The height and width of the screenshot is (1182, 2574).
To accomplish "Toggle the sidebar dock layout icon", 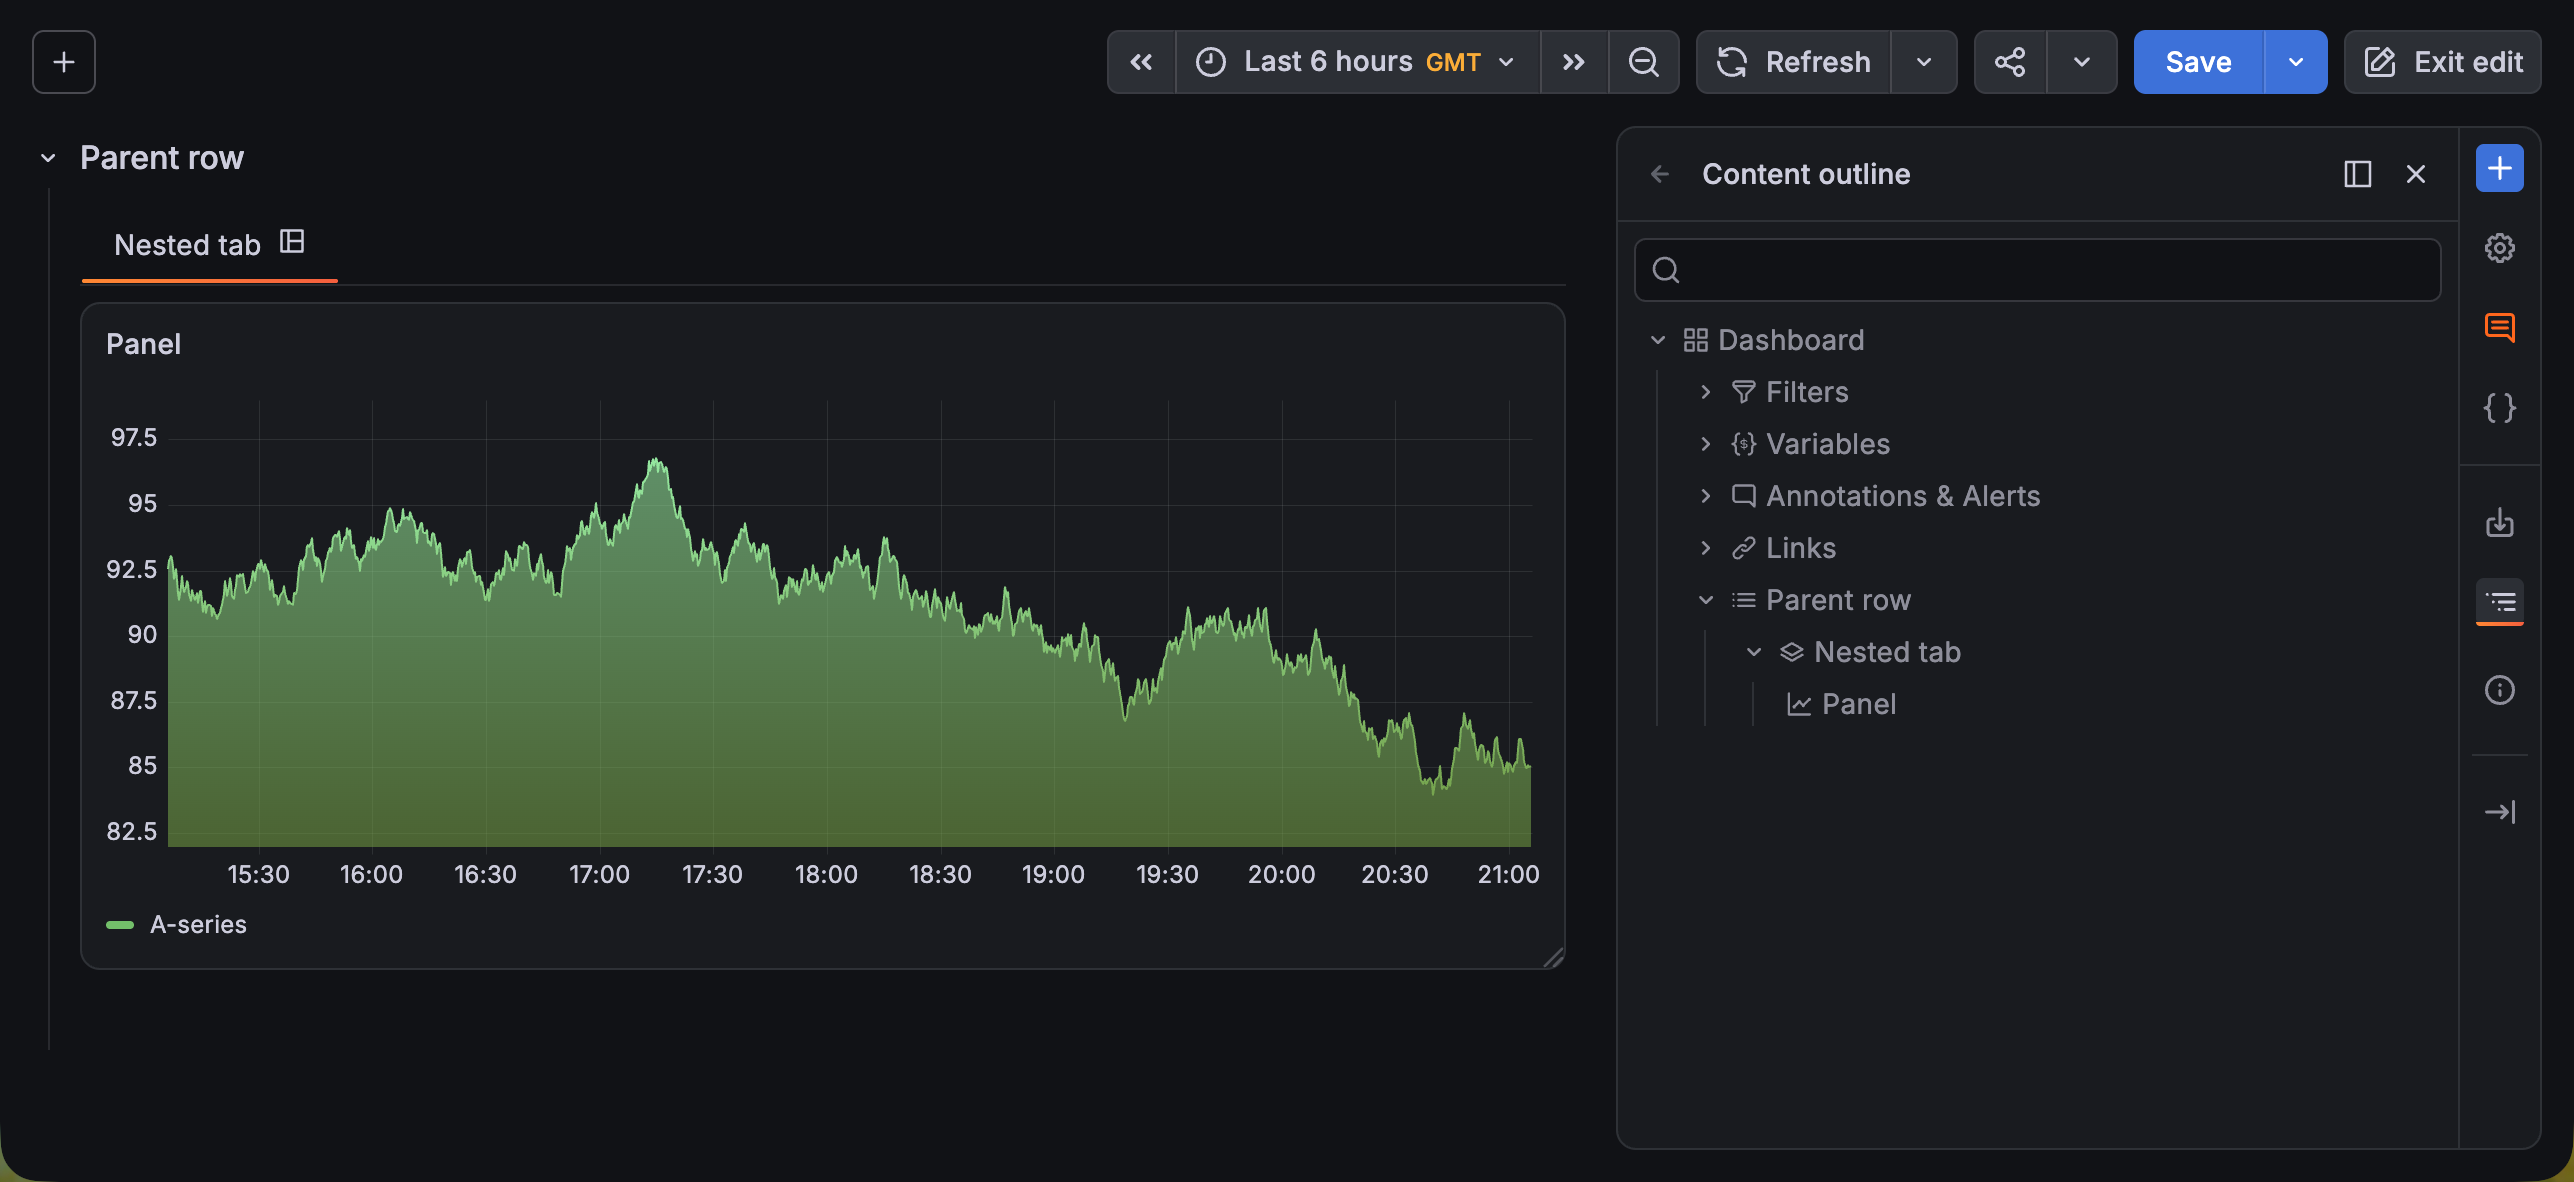I will 2357,174.
